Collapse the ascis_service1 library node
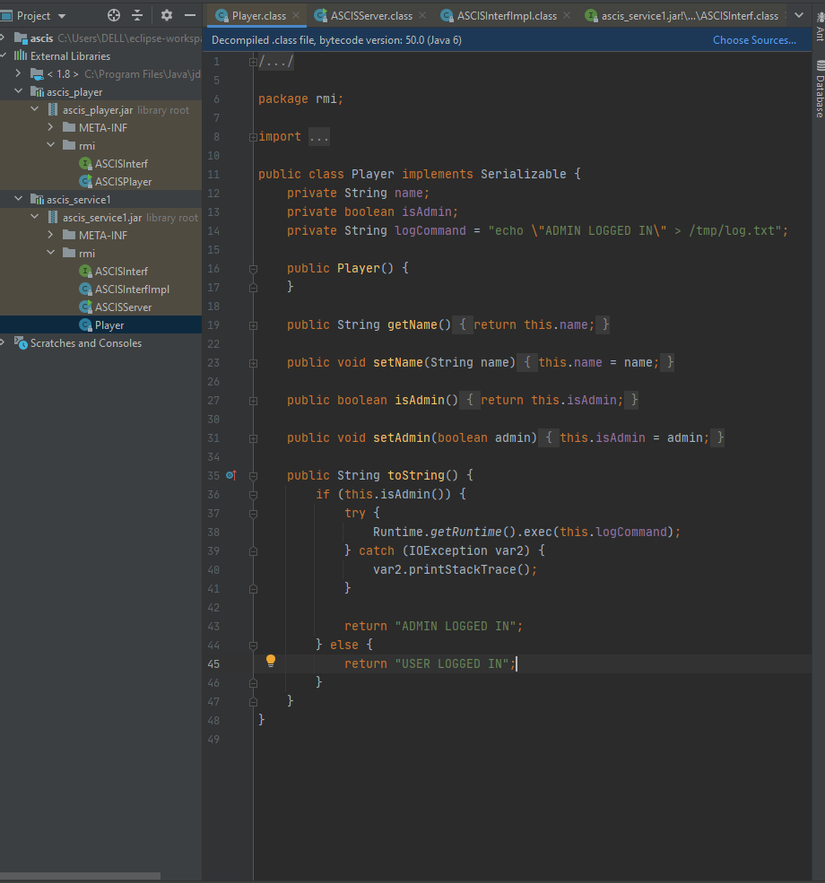This screenshot has width=825, height=883. pos(20,200)
